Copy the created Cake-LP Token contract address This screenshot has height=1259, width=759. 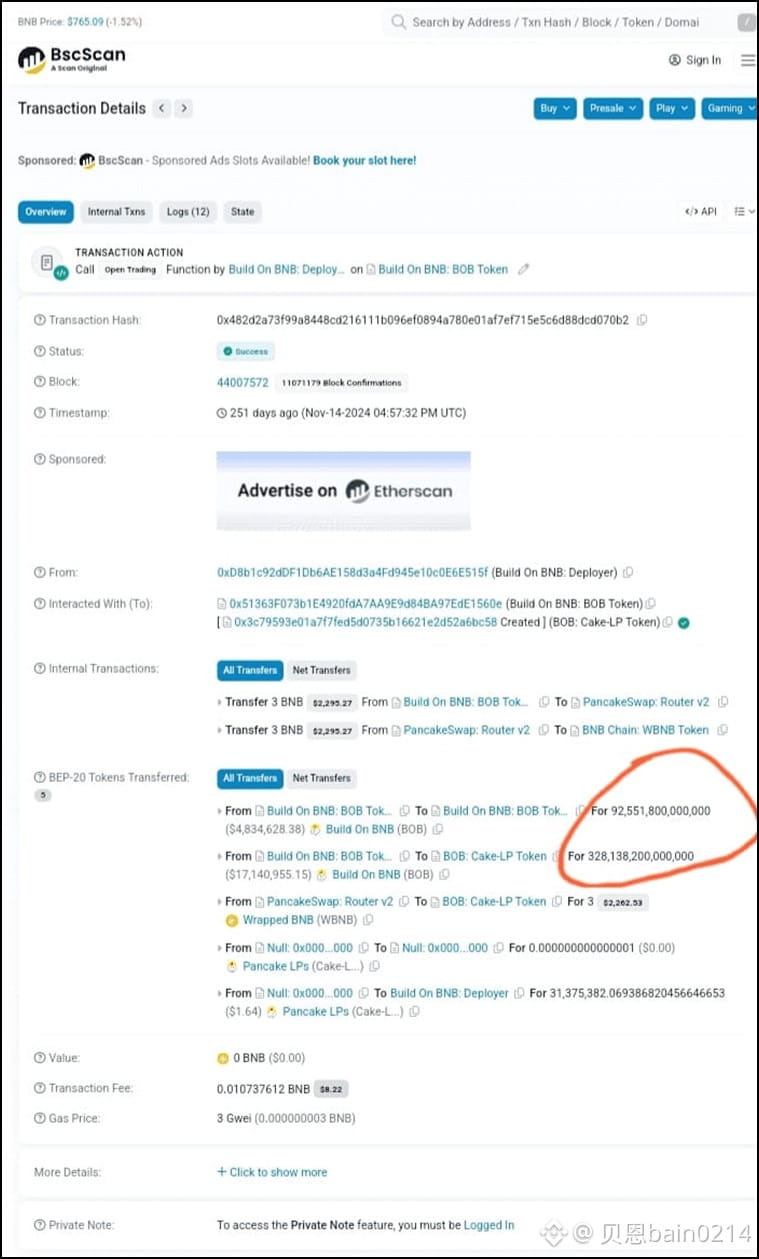[668, 622]
